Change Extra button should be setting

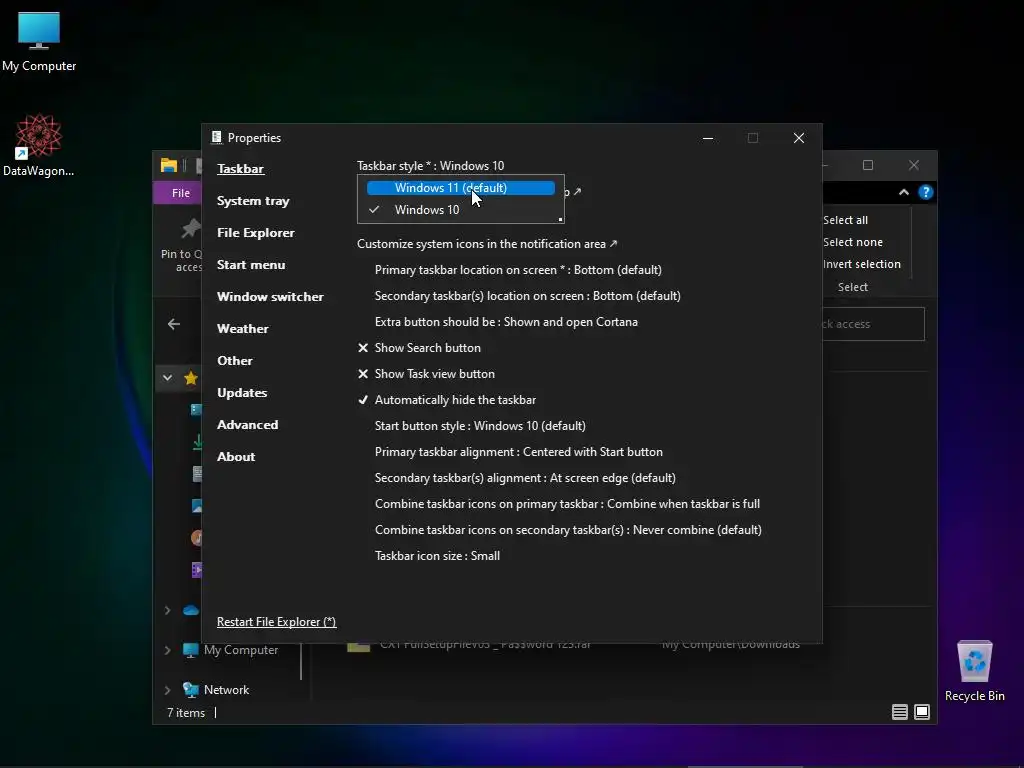point(506,322)
